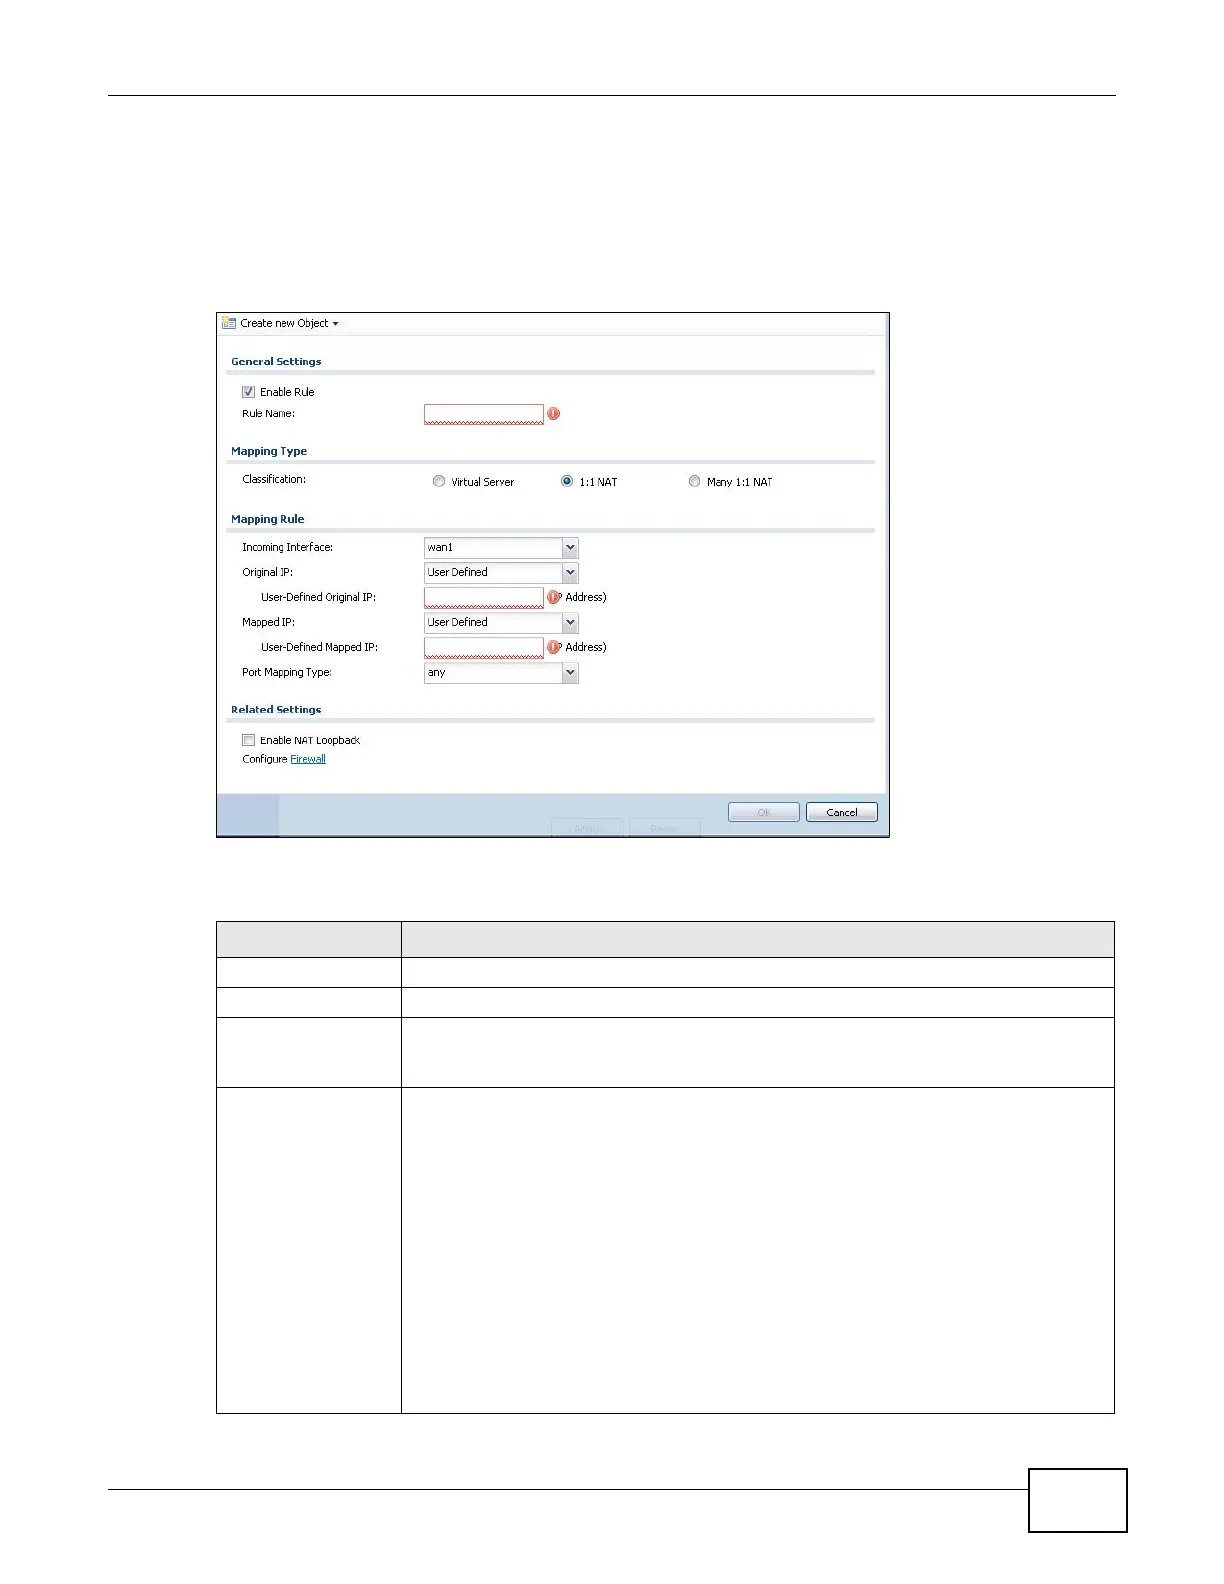Click the Rule Name input field
The width and height of the screenshot is (1224, 1584).
pos(484,414)
